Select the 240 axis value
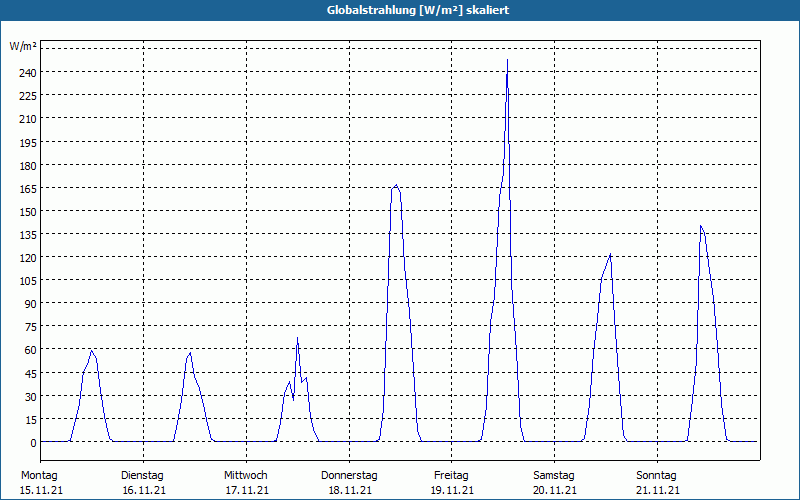Screen dimensions: 800x500 tap(28, 72)
